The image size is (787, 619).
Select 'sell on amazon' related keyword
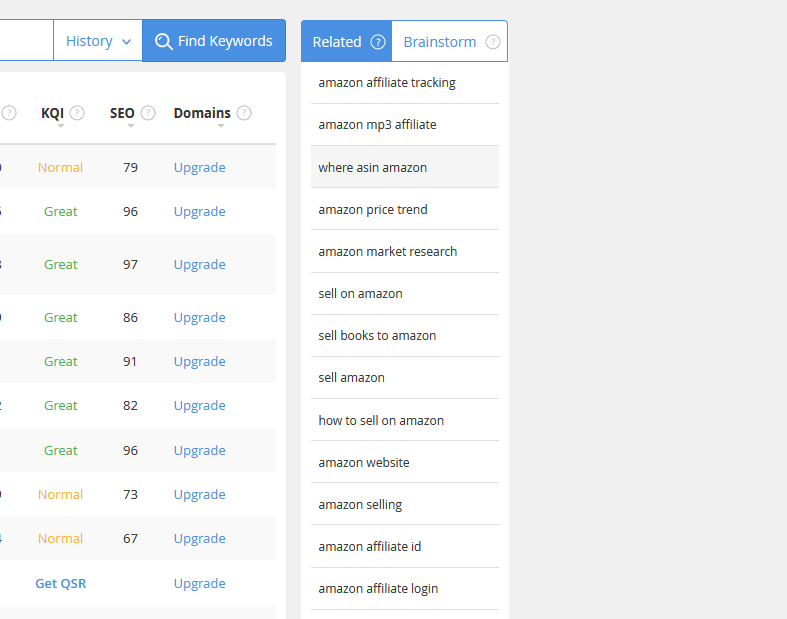(x=405, y=294)
